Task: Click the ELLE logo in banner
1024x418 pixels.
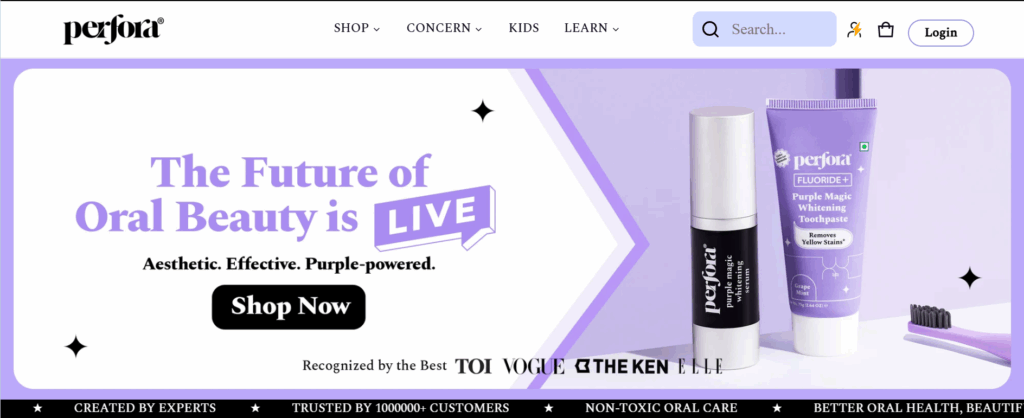Action: [699, 366]
